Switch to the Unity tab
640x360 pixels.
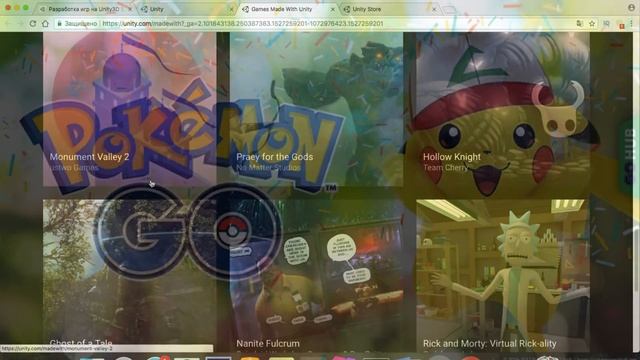point(186,9)
